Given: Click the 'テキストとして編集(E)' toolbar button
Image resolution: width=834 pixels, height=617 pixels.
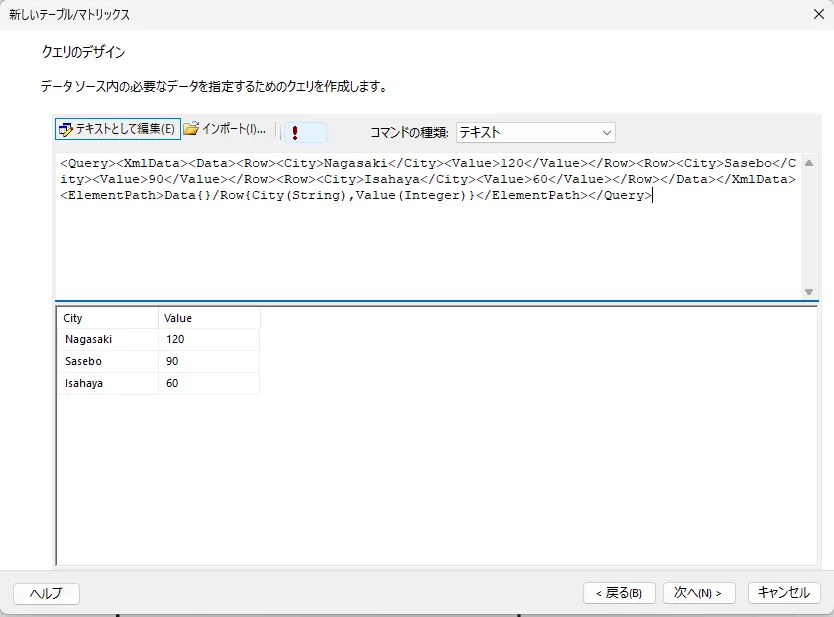Looking at the screenshot, I should [x=118, y=129].
